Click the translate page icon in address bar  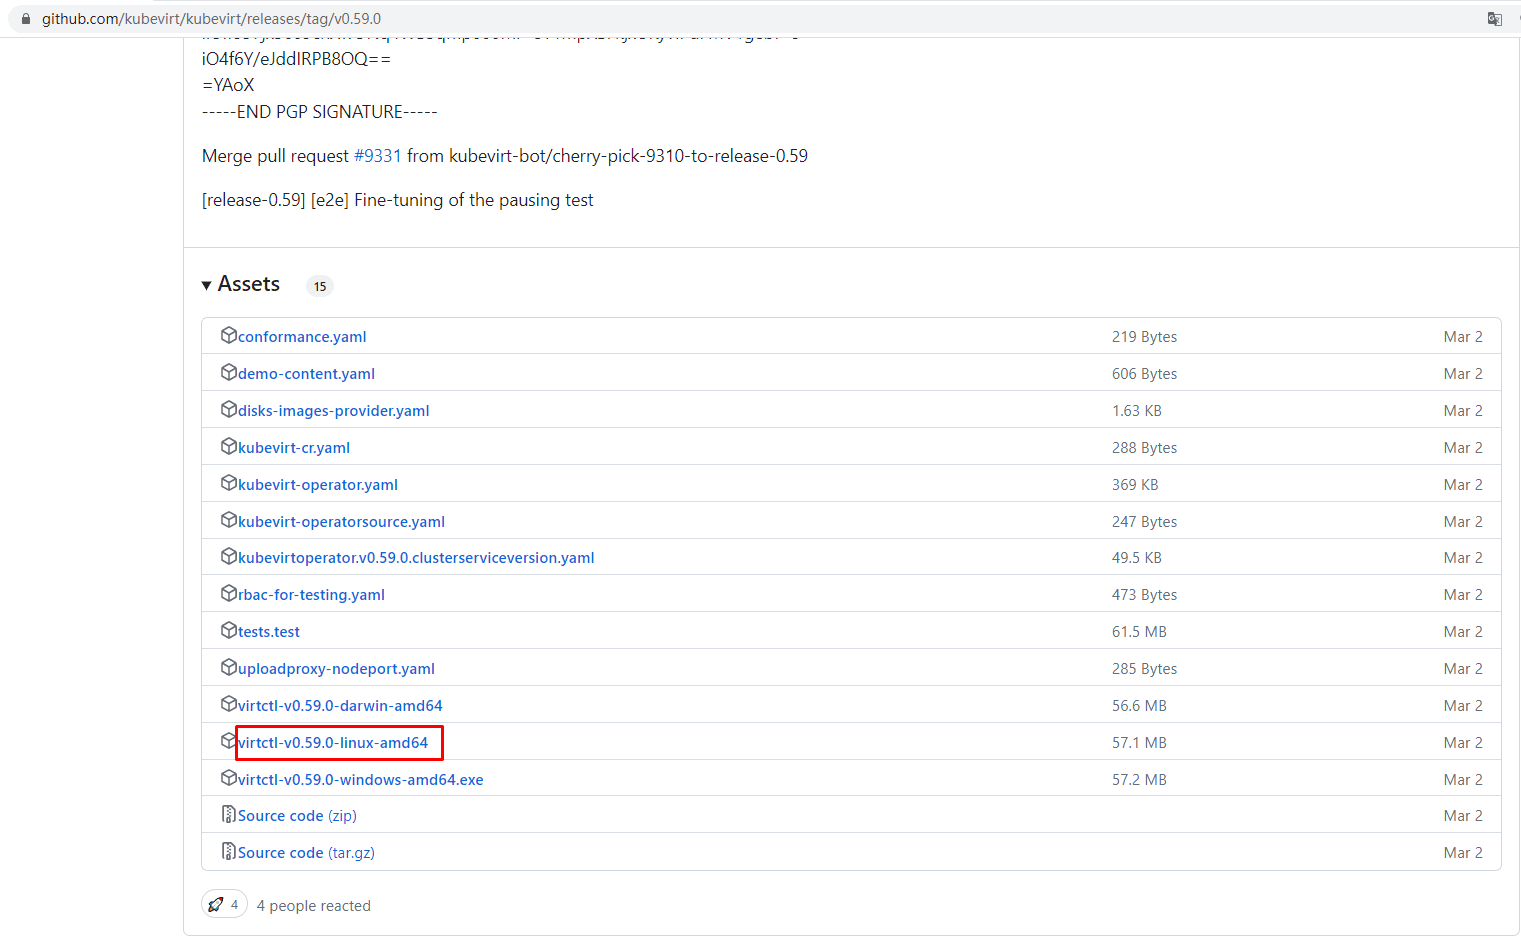click(x=1494, y=19)
